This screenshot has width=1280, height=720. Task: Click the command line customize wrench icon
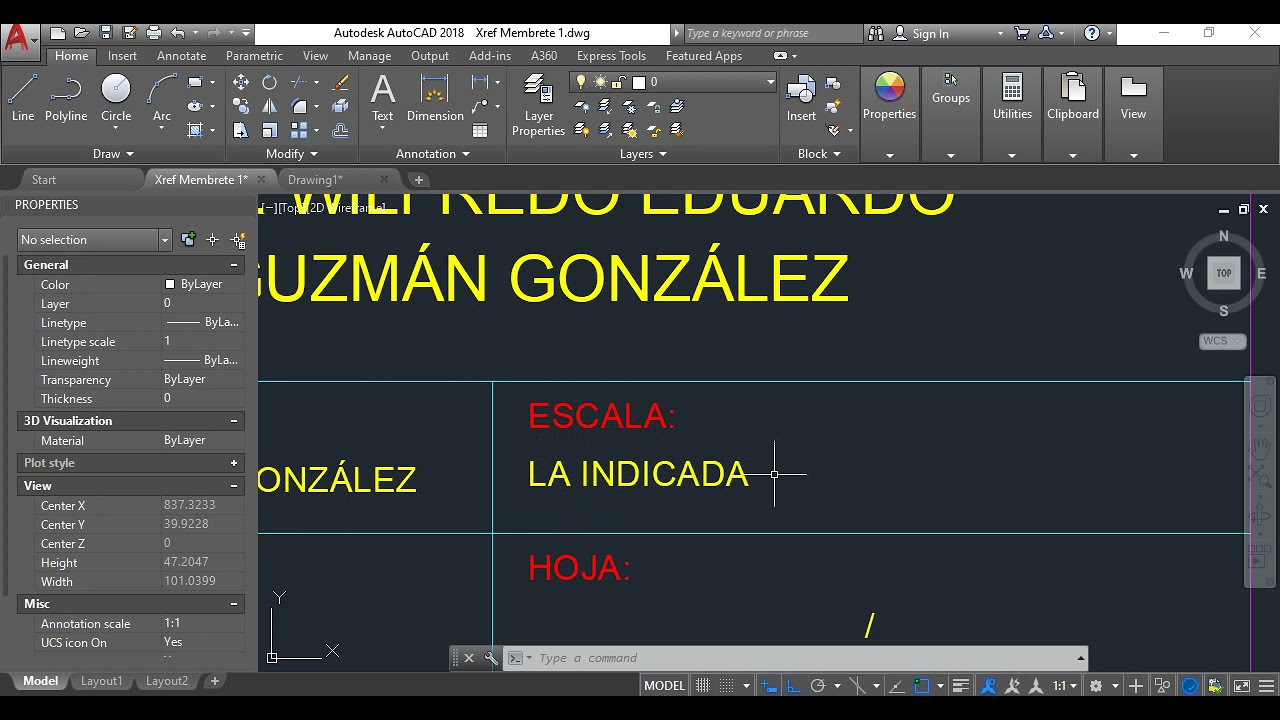tap(491, 658)
